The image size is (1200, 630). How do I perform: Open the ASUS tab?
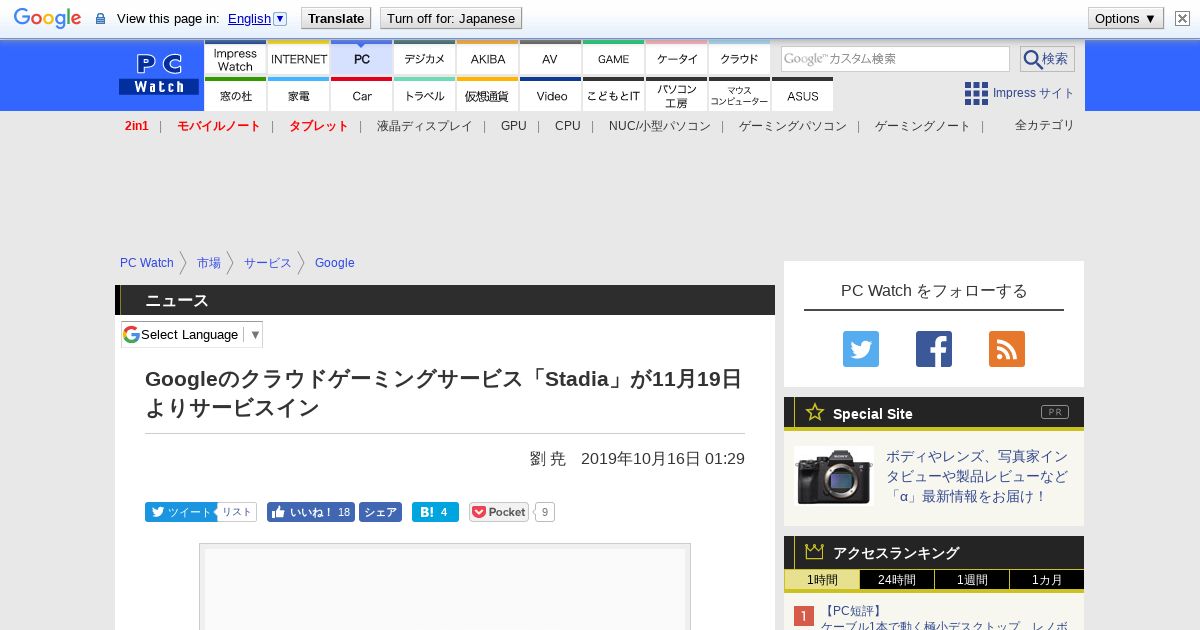click(x=803, y=95)
